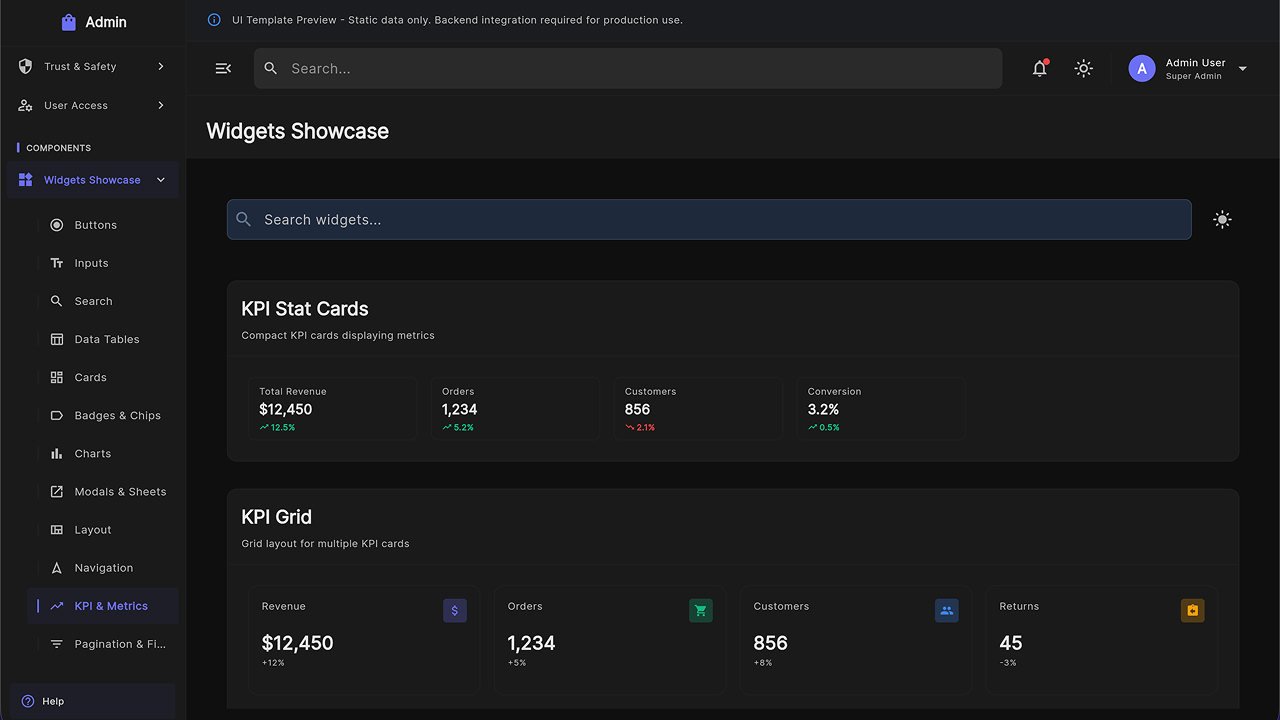Screen dimensions: 1280x720
Task: Click the Admin shopping bag logo icon
Action: 68,22
